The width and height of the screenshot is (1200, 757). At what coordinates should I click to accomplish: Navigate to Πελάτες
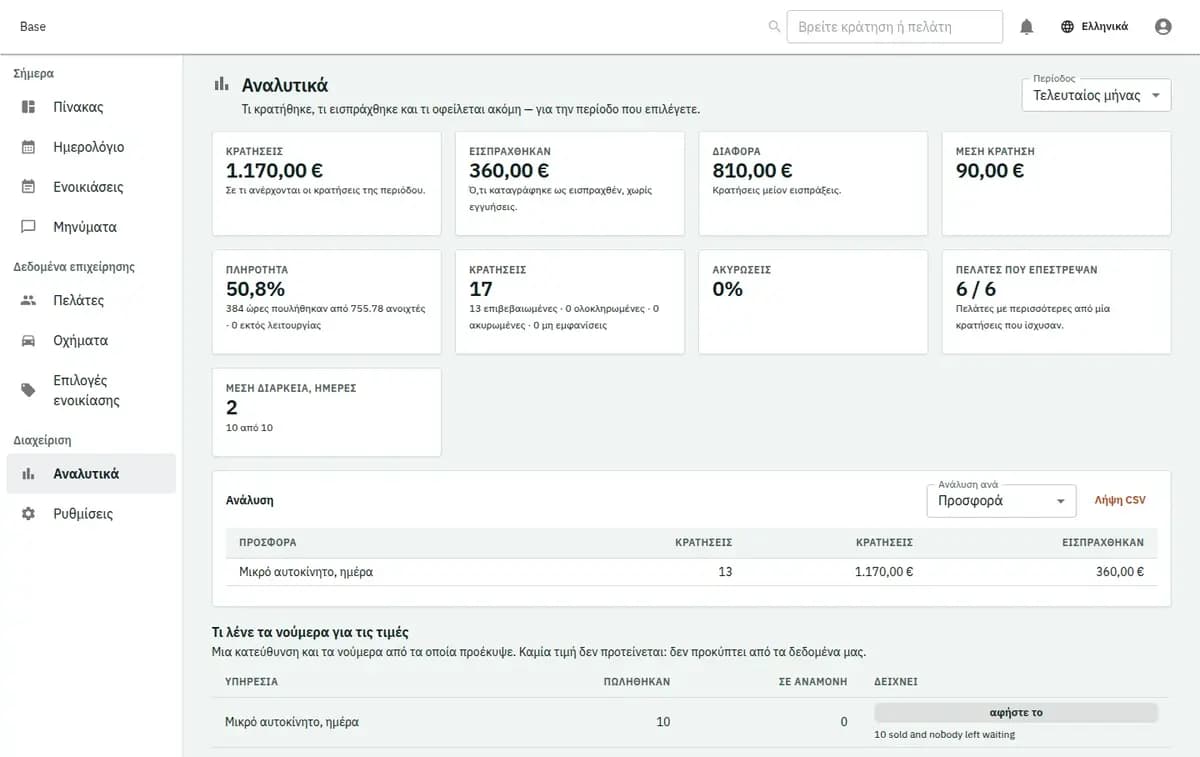tap(91, 300)
